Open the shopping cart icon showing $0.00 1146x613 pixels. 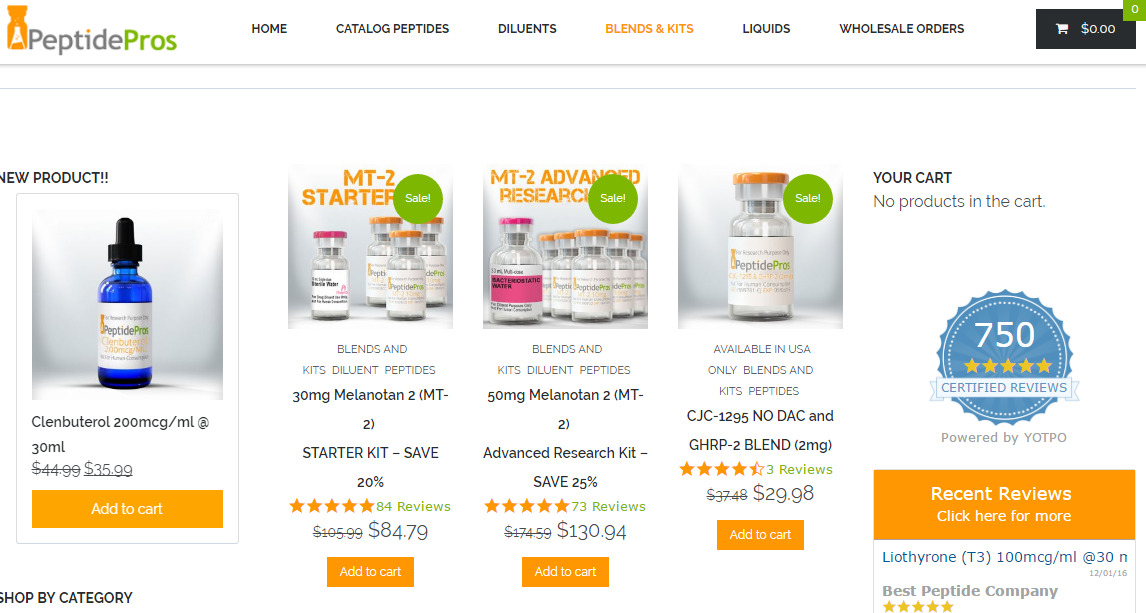pyautogui.click(x=1085, y=29)
